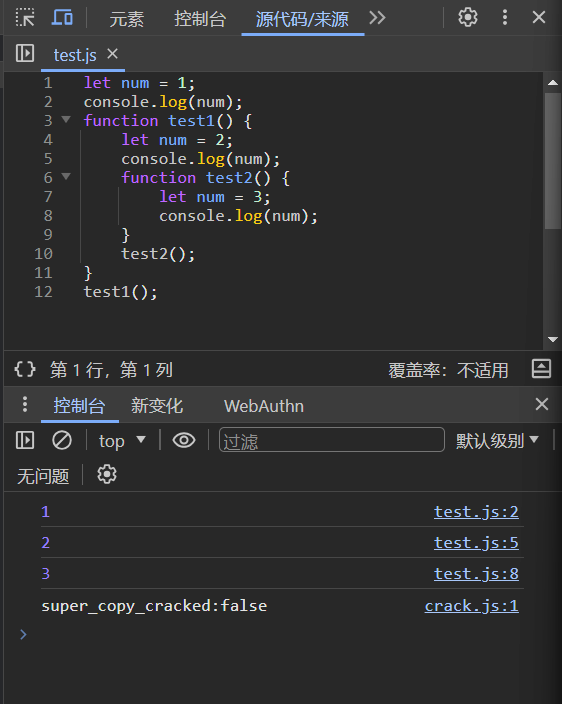Open the 控制台 tab in top bar
562x704 pixels.
coord(200,19)
